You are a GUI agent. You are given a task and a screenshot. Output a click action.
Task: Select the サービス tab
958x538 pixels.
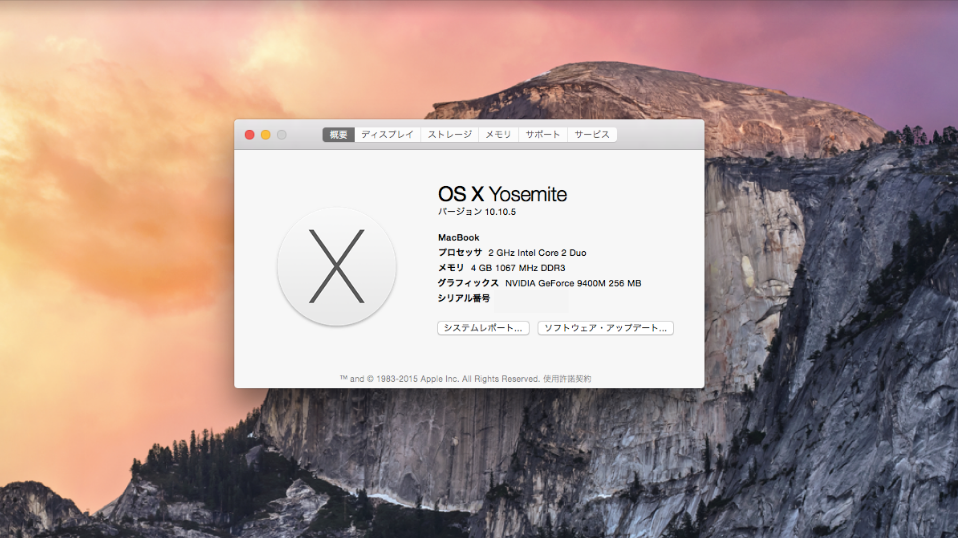(x=592, y=134)
